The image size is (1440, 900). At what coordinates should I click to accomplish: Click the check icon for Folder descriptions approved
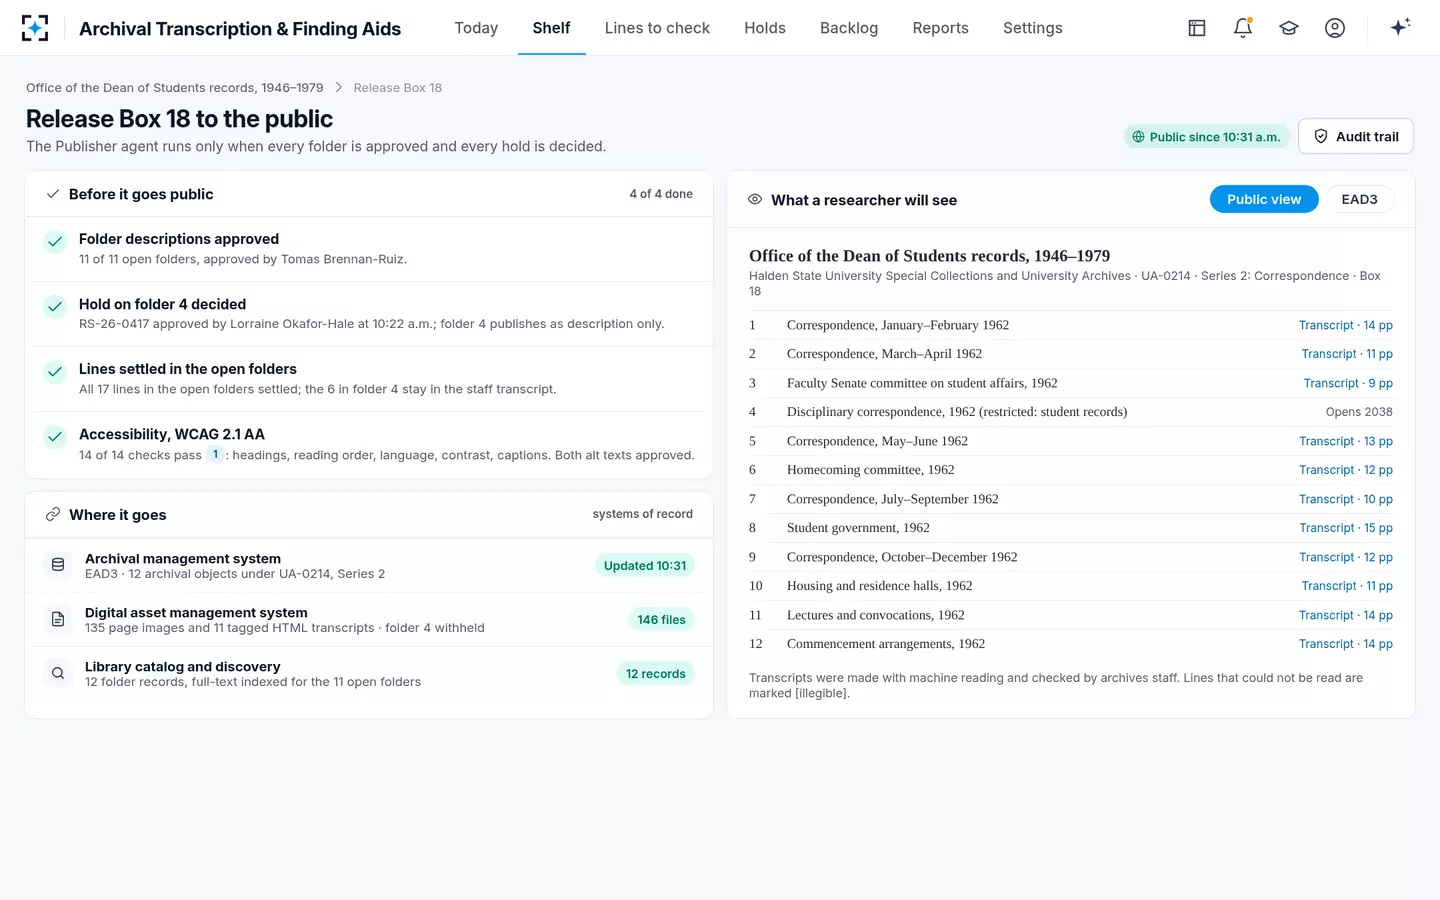[x=55, y=241]
